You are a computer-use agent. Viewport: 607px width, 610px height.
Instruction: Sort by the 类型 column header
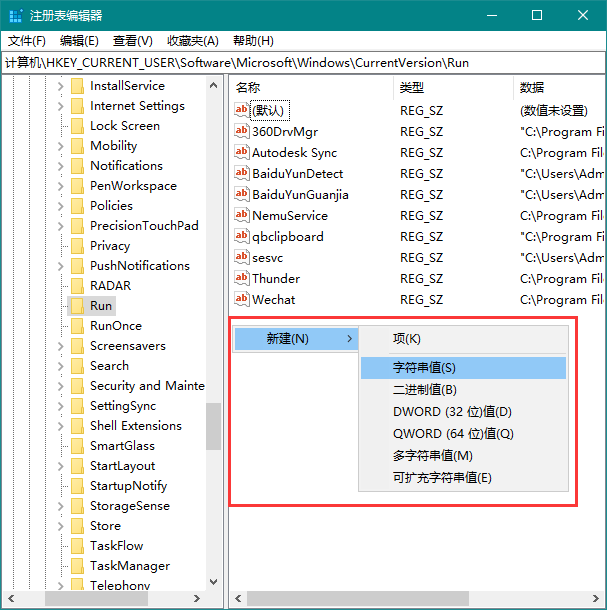[x=453, y=88]
